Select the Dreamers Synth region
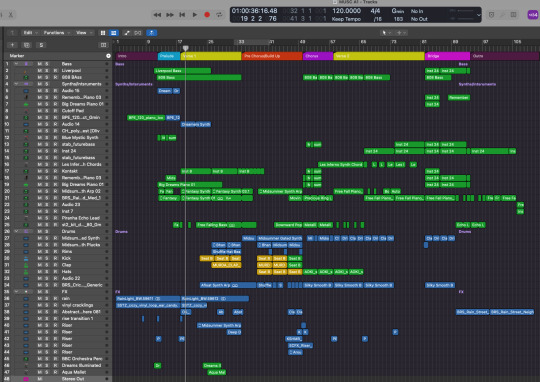Image resolution: width=540 pixels, height=382 pixels. click(196, 124)
